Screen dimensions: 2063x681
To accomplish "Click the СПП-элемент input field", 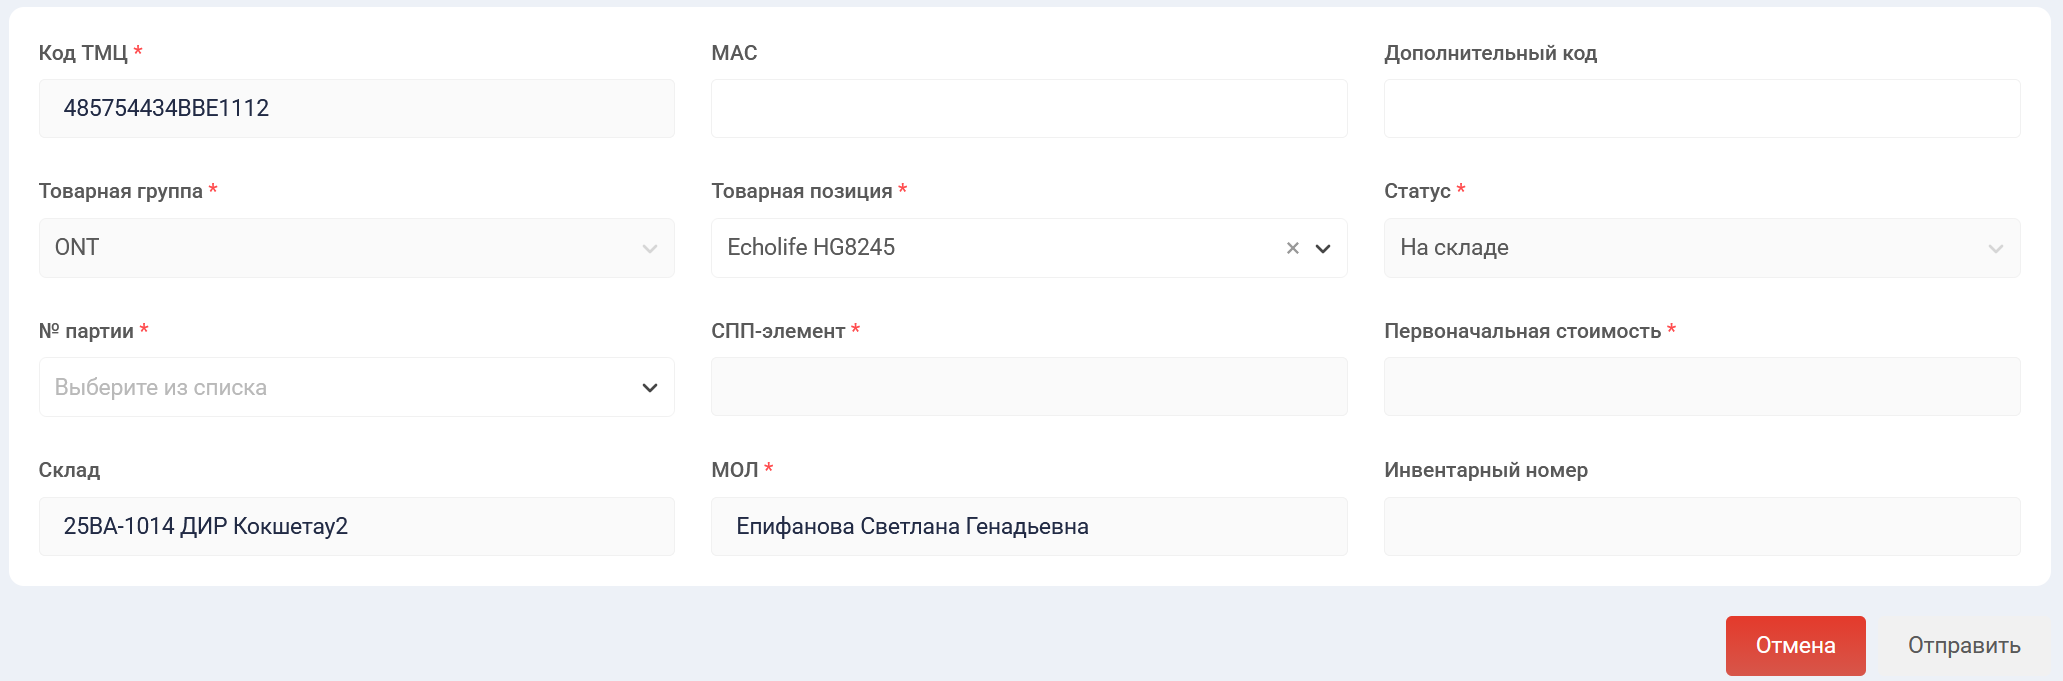I will [x=1029, y=387].
